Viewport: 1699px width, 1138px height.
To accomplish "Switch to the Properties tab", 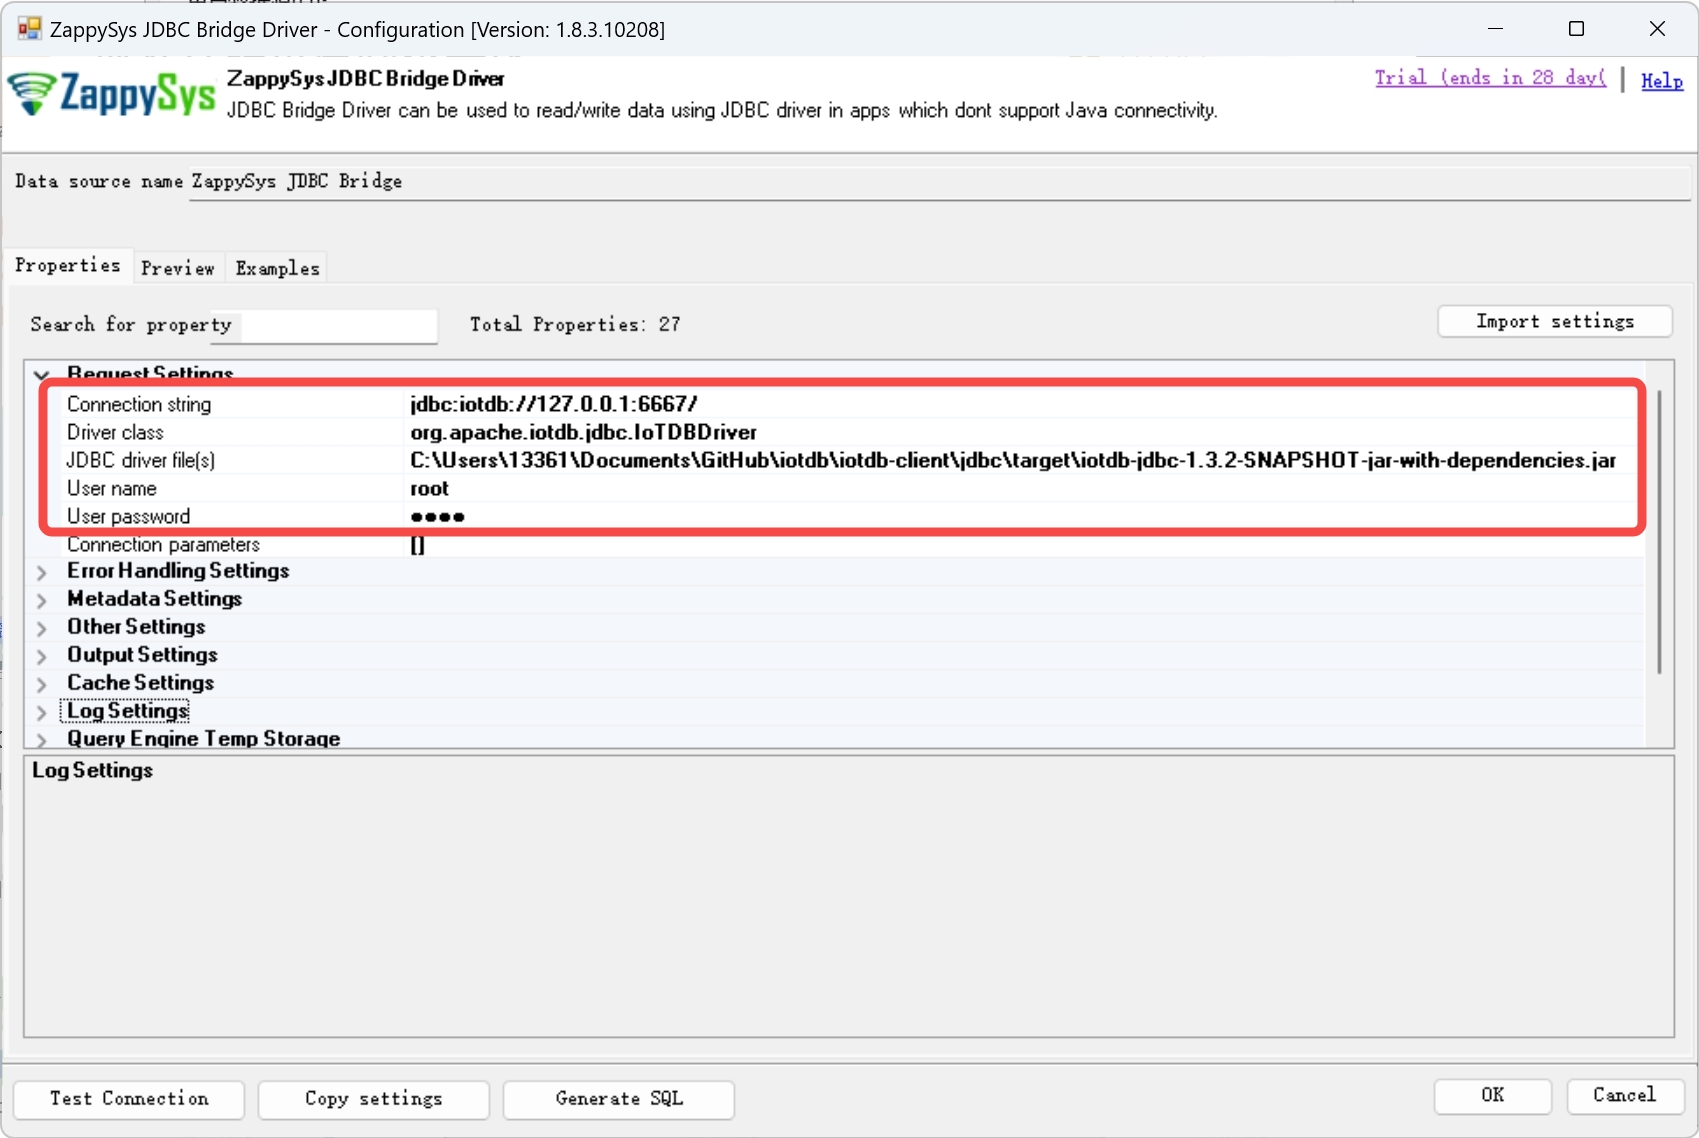I will click(x=68, y=265).
